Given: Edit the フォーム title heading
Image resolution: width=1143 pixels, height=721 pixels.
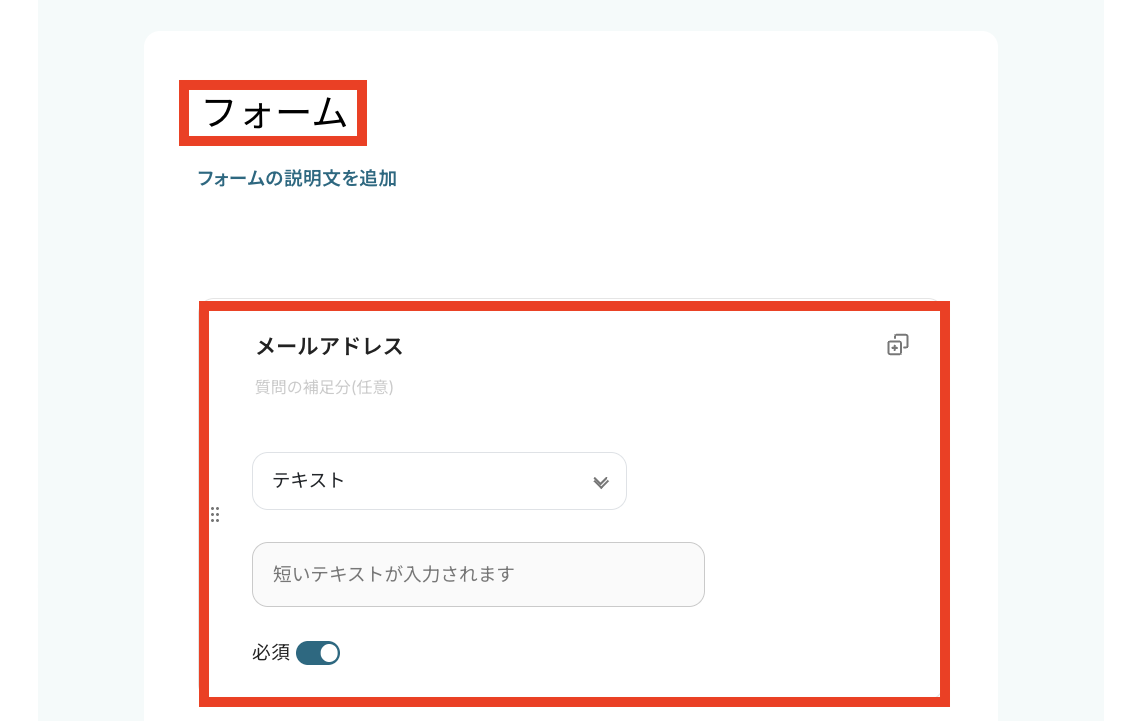Looking at the screenshot, I should point(274,113).
